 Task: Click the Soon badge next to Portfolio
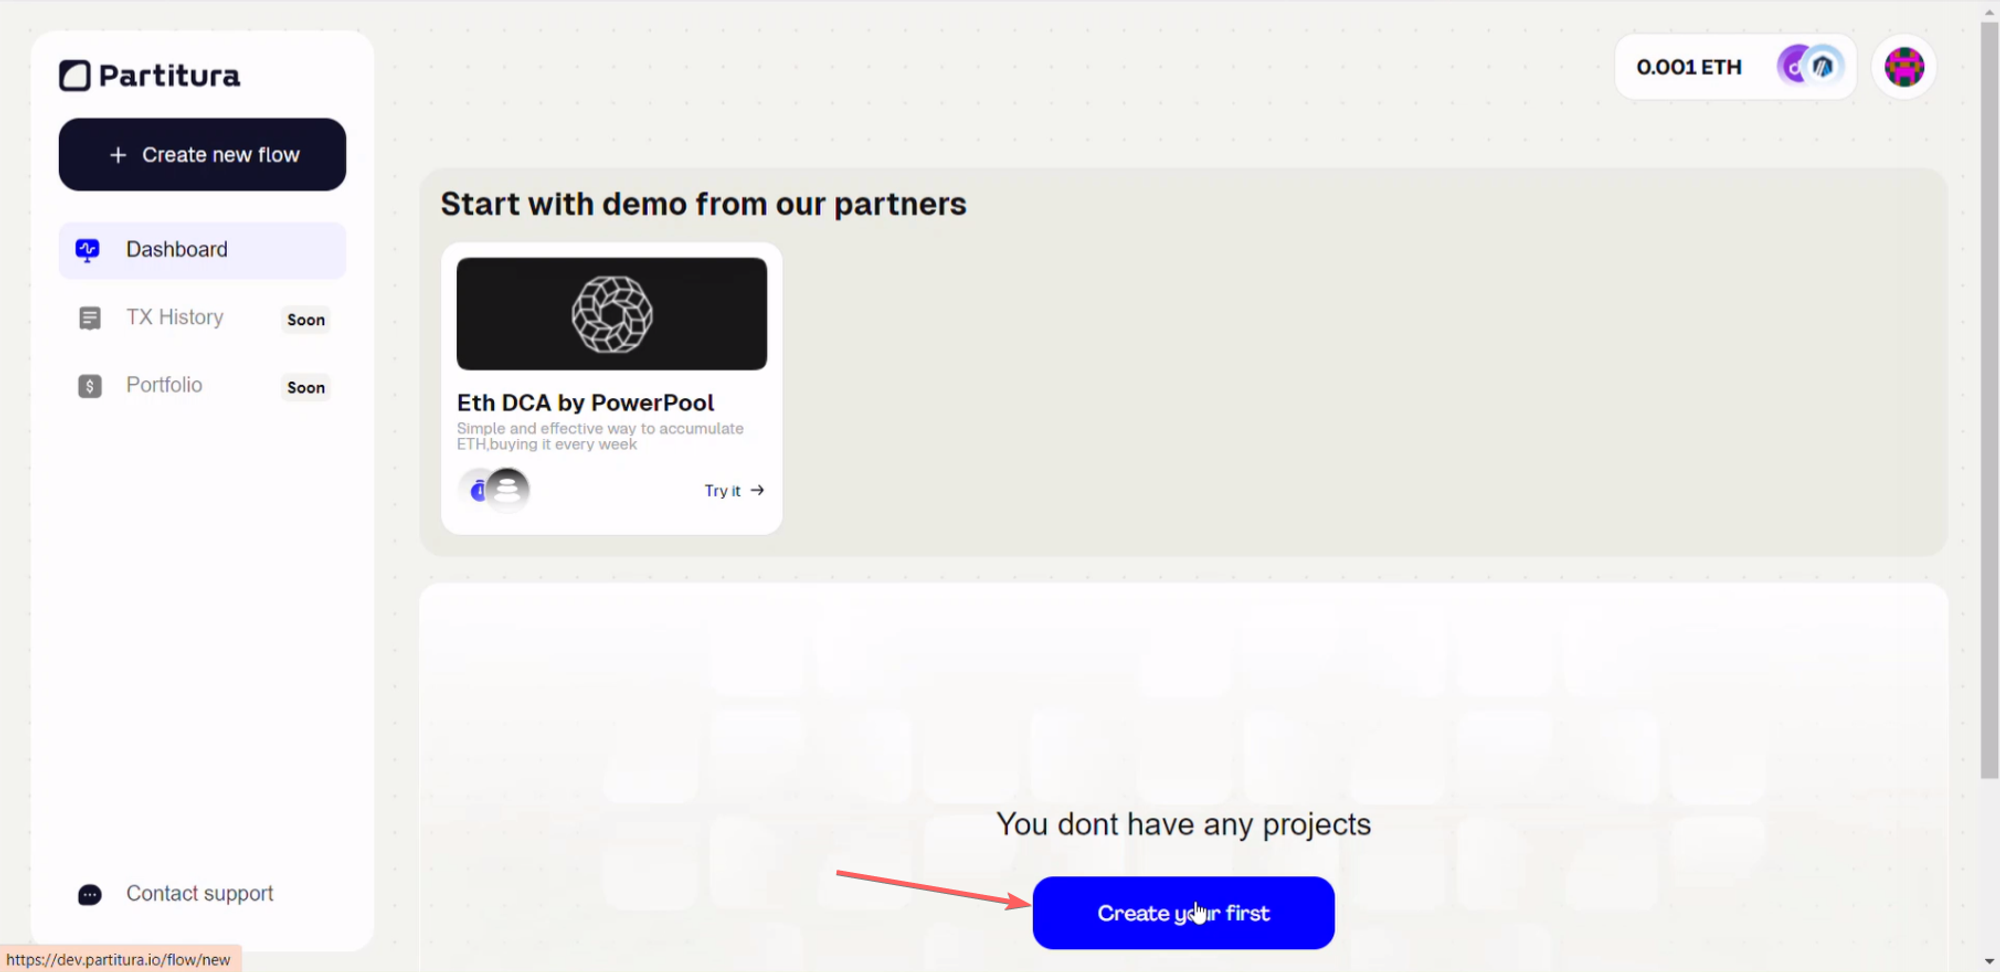[306, 387]
